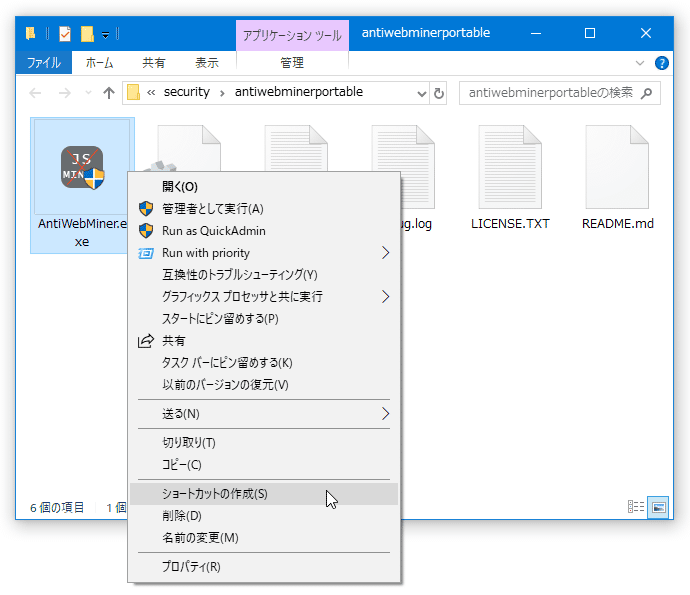Viewport: 690px width, 595px height.
Task: Choose コピー(C)
Action: pyautogui.click(x=264, y=465)
